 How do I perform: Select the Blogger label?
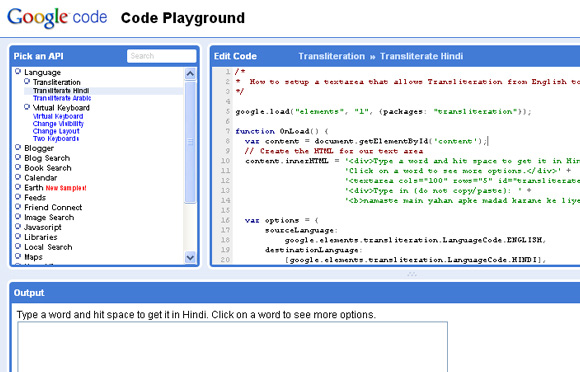pyautogui.click(x=39, y=148)
